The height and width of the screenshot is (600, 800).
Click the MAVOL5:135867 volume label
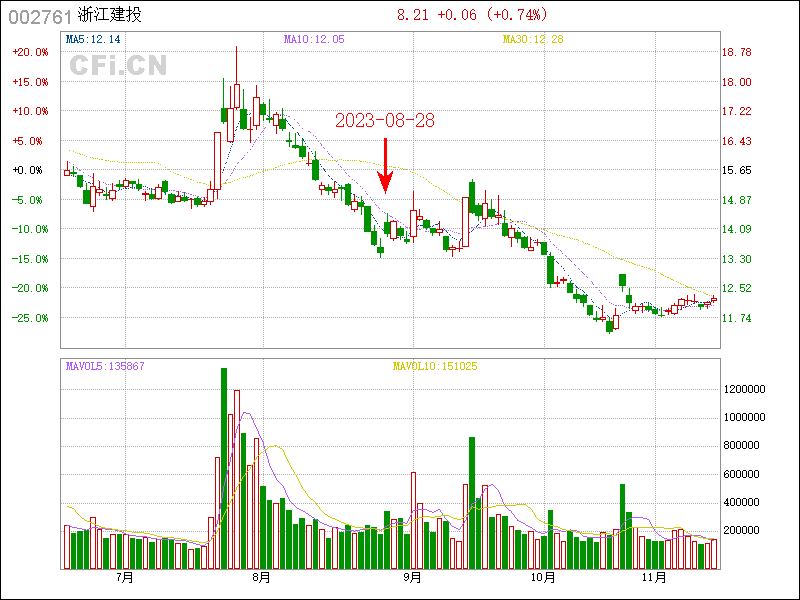105,366
